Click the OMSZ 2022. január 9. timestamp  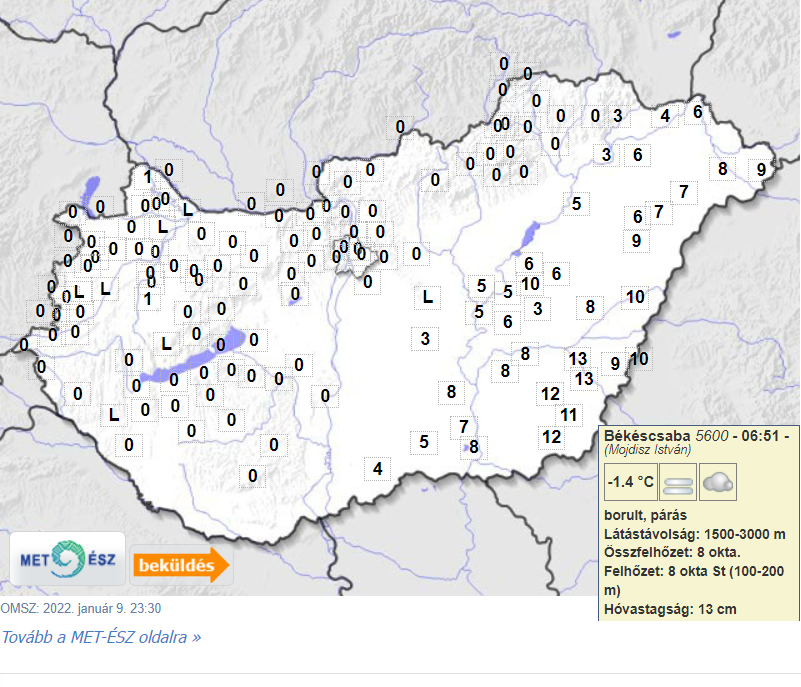coord(81,607)
